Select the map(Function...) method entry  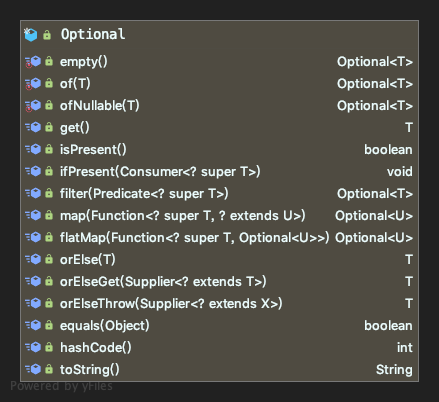[219, 215]
